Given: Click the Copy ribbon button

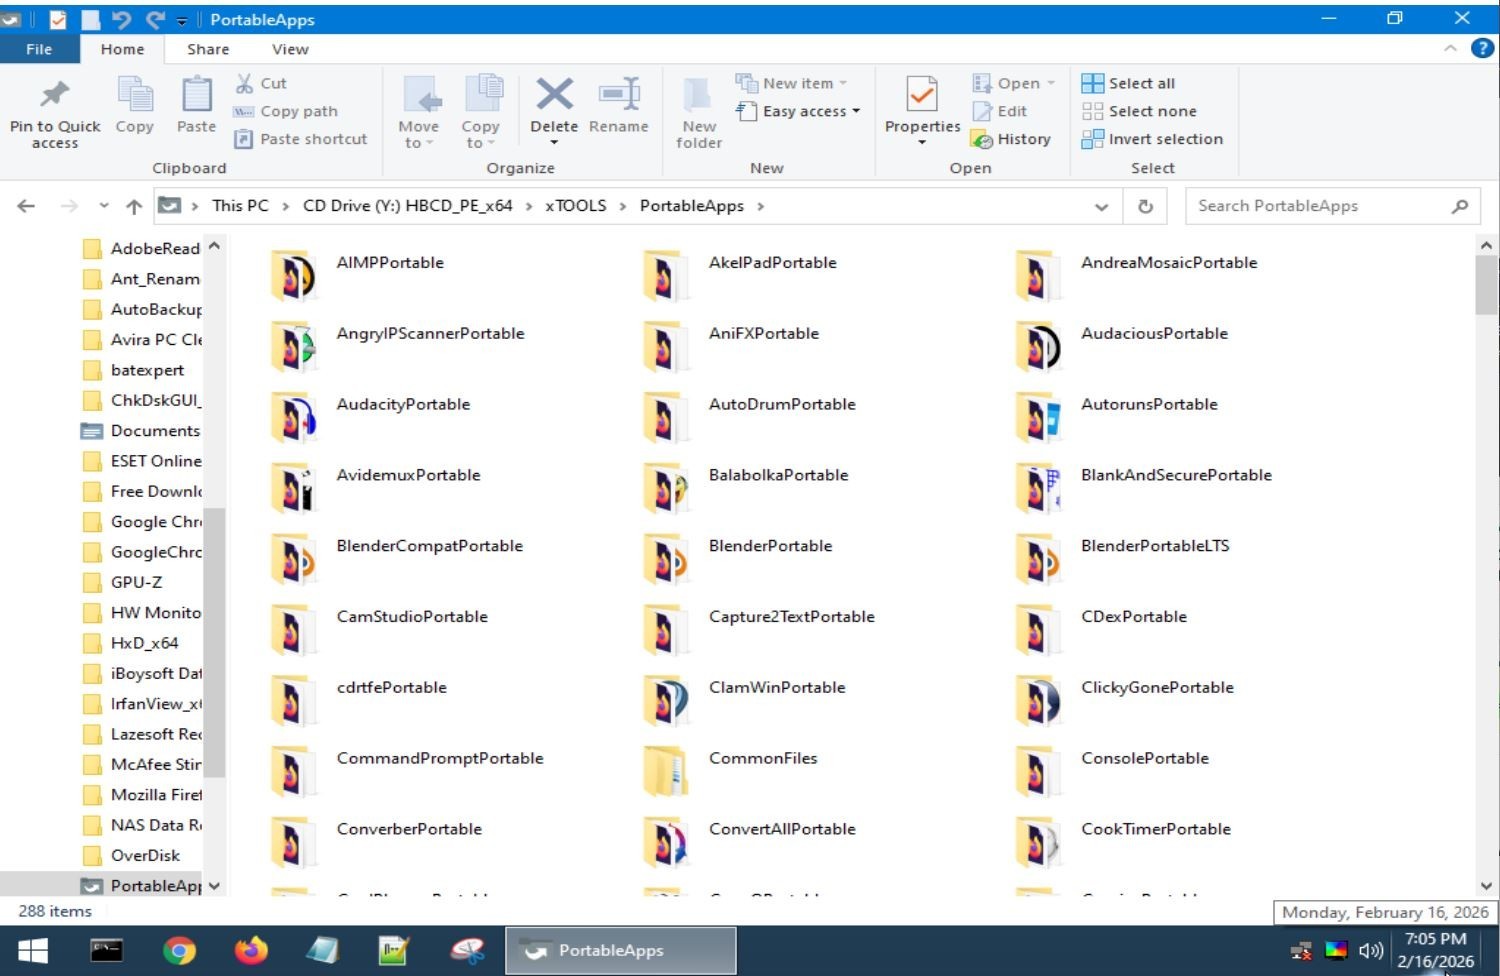Looking at the screenshot, I should coord(135,104).
